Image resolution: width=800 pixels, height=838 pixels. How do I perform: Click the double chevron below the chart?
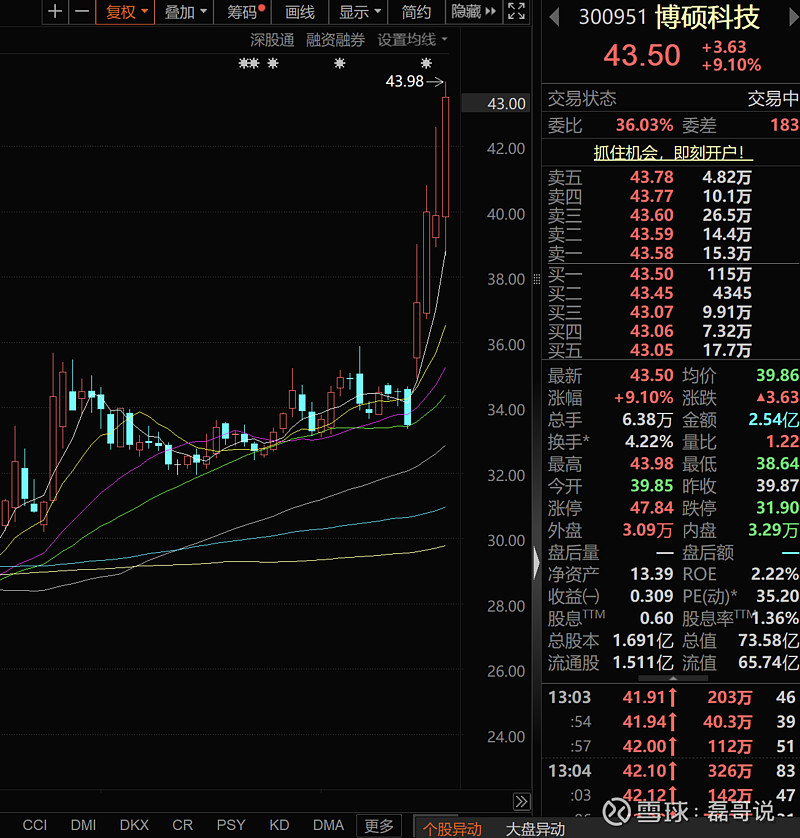pos(521,801)
